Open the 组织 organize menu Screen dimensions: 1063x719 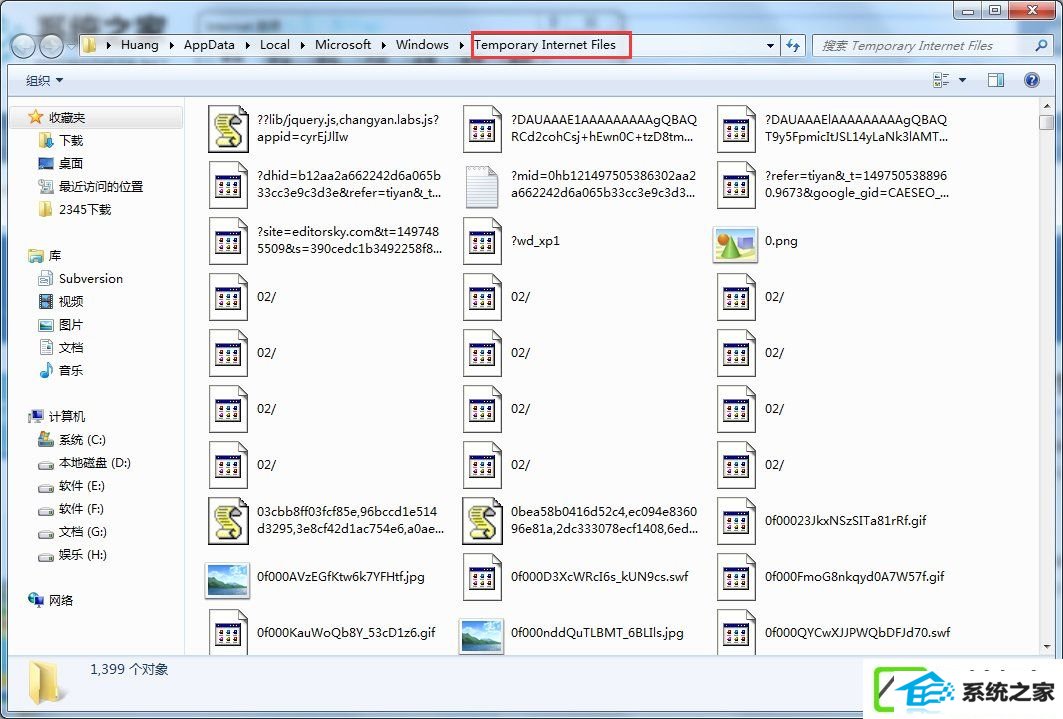click(44, 81)
